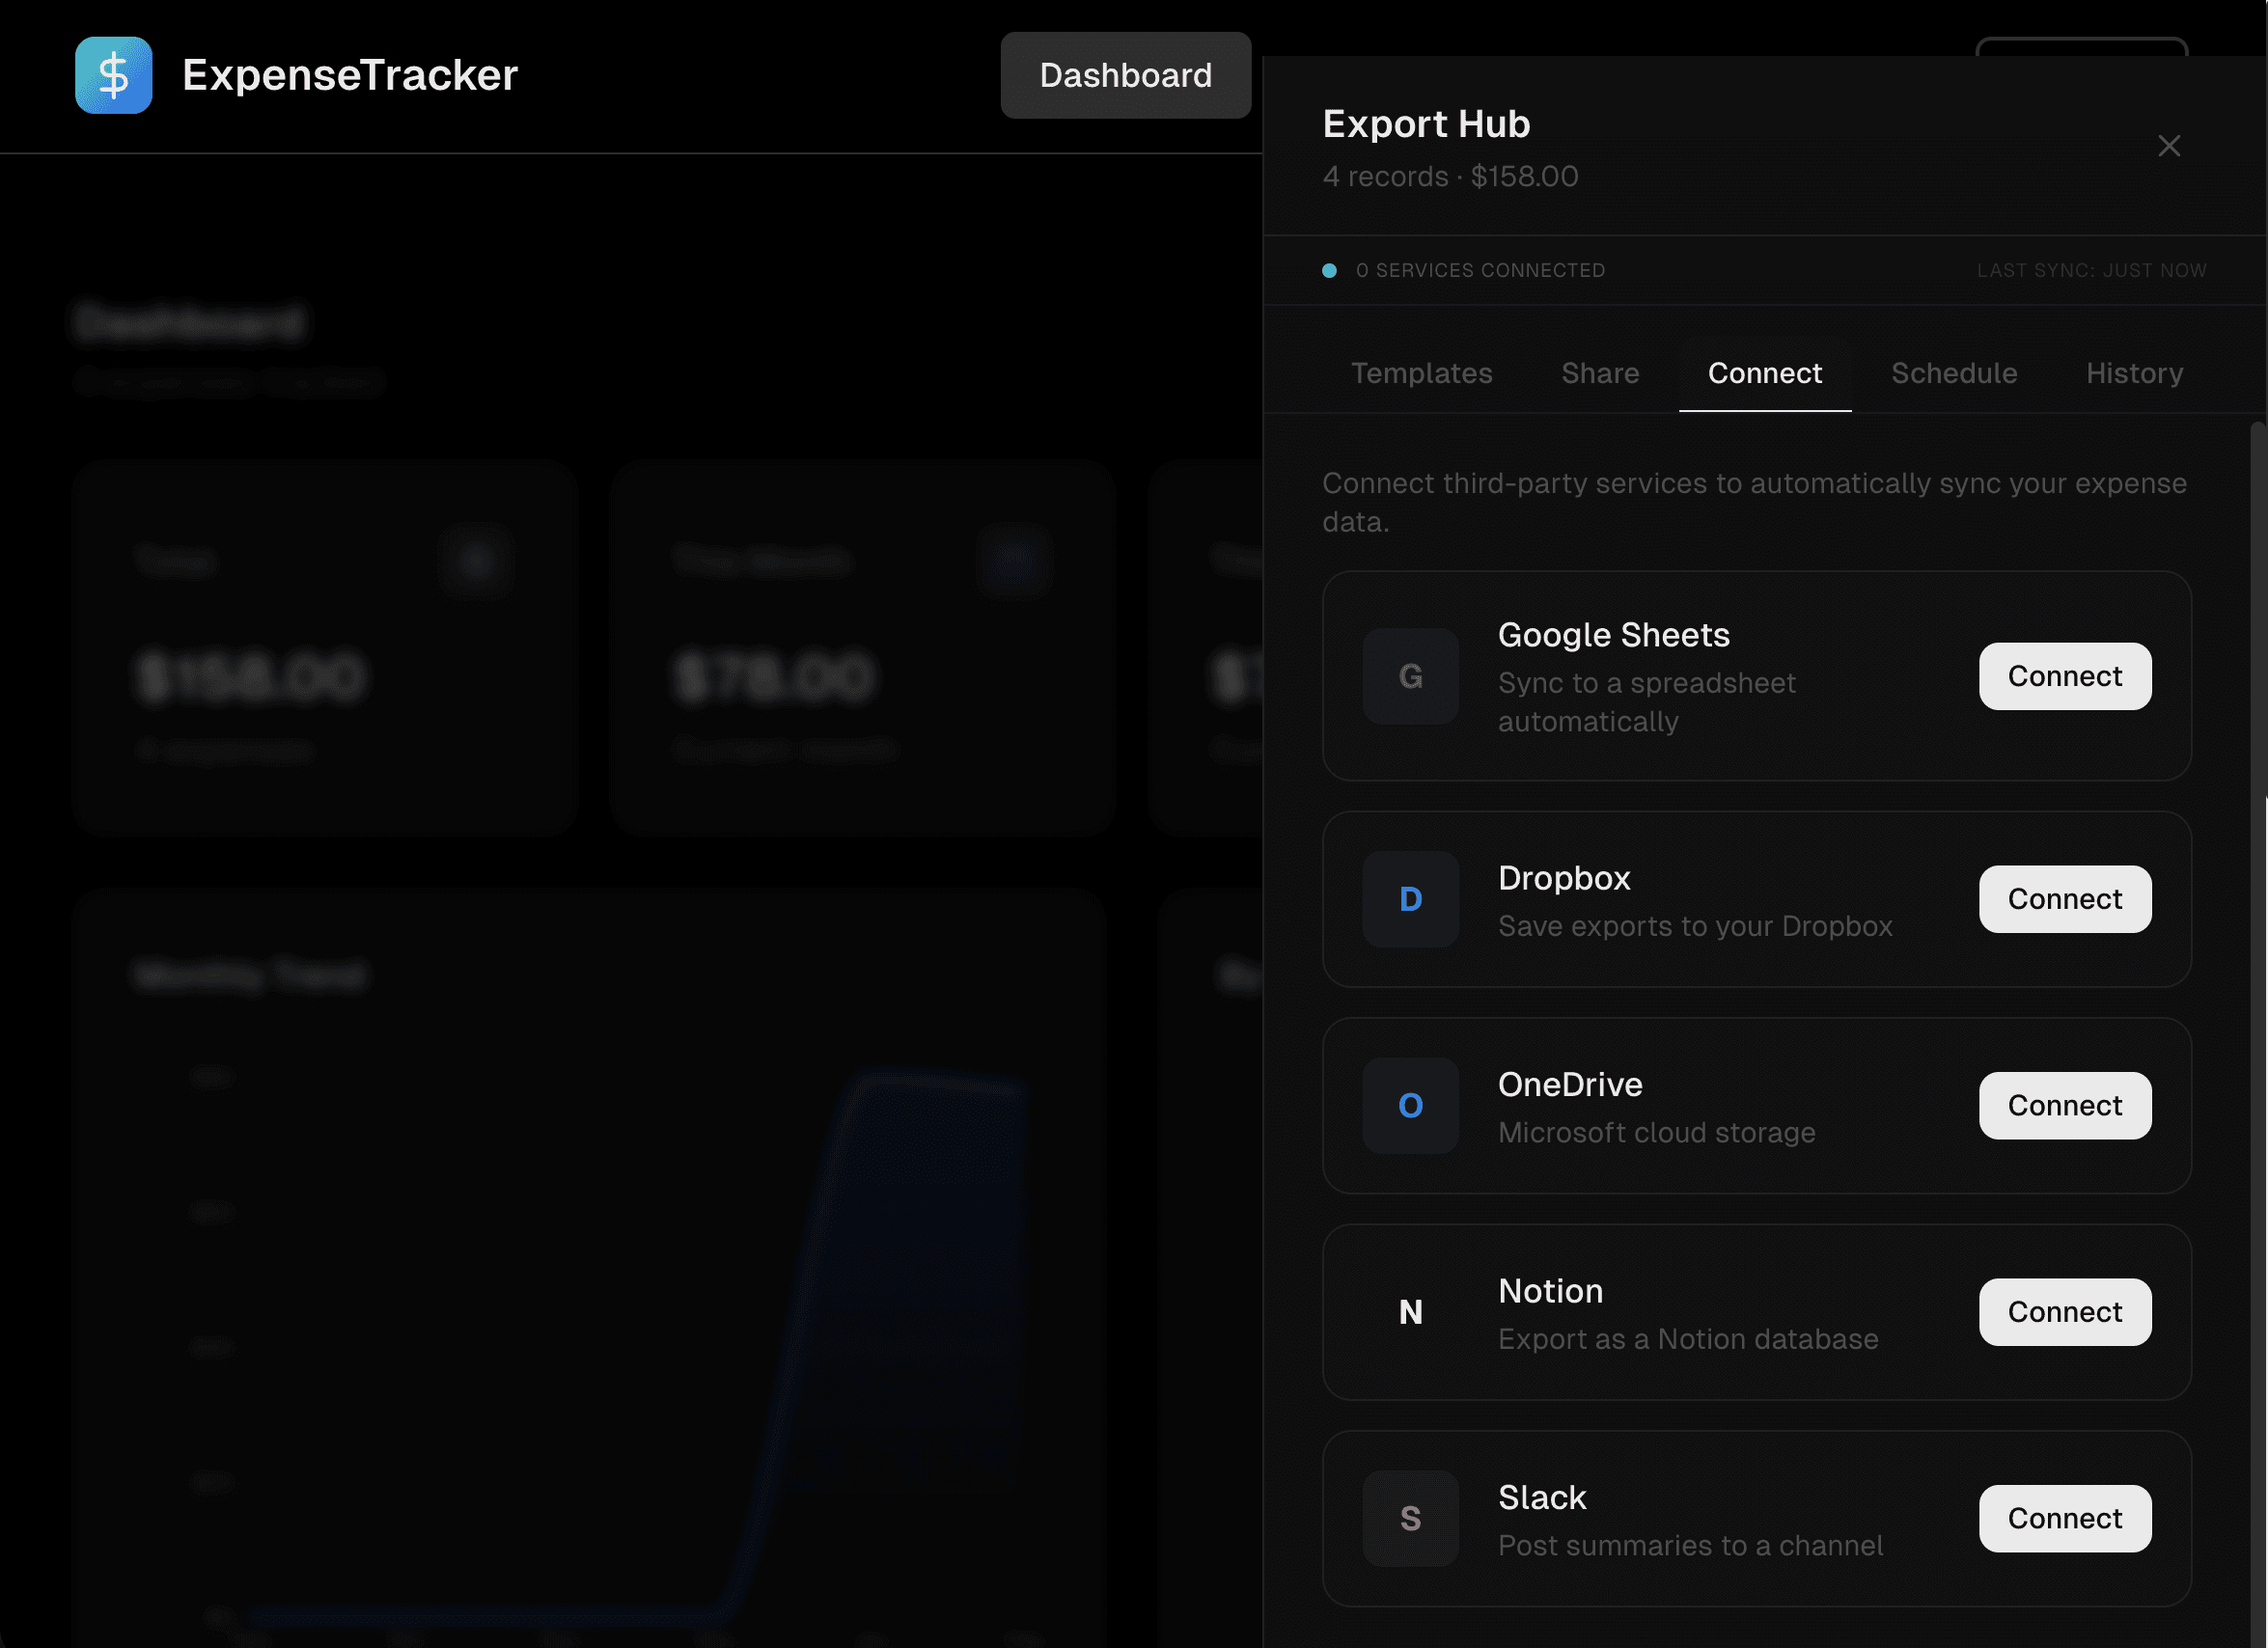
Task: Connect the Dropbox service
Action: (2064, 899)
